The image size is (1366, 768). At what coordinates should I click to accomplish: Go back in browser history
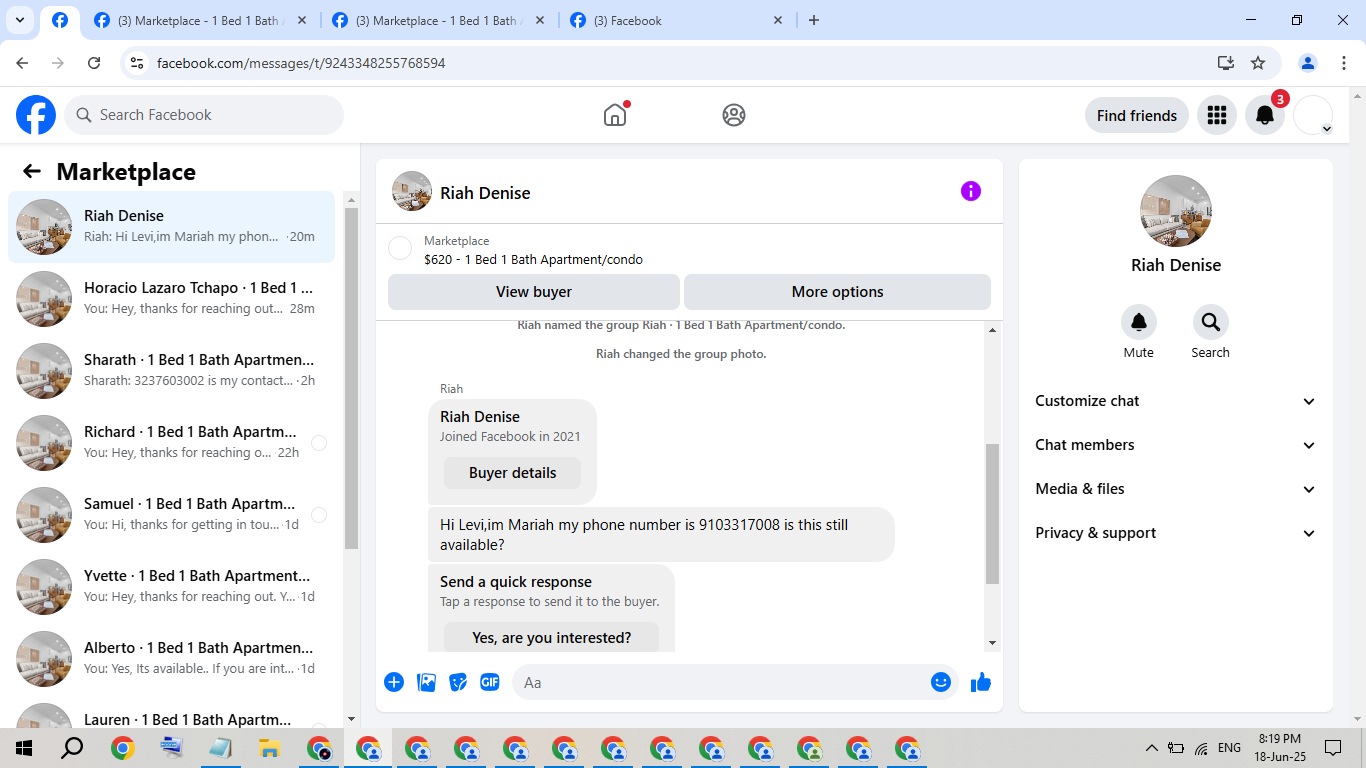point(22,63)
